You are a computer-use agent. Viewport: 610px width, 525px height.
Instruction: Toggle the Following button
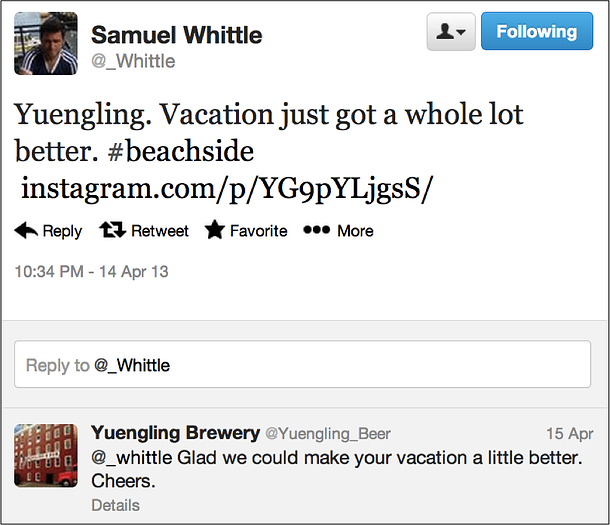[x=536, y=32]
